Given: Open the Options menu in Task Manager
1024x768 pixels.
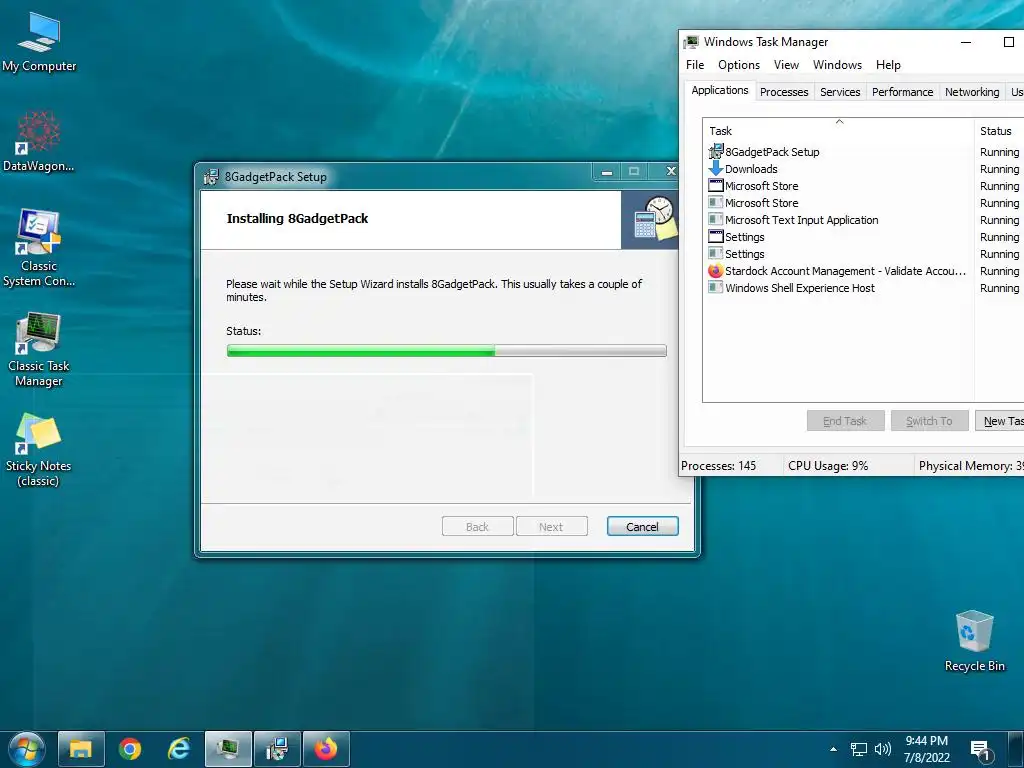Looking at the screenshot, I should coord(739,65).
